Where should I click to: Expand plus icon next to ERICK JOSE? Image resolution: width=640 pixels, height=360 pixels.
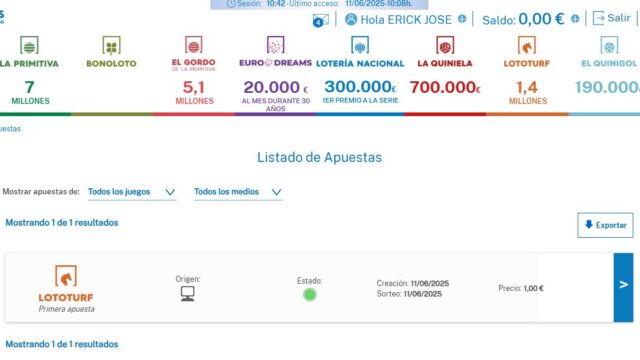coord(462,19)
